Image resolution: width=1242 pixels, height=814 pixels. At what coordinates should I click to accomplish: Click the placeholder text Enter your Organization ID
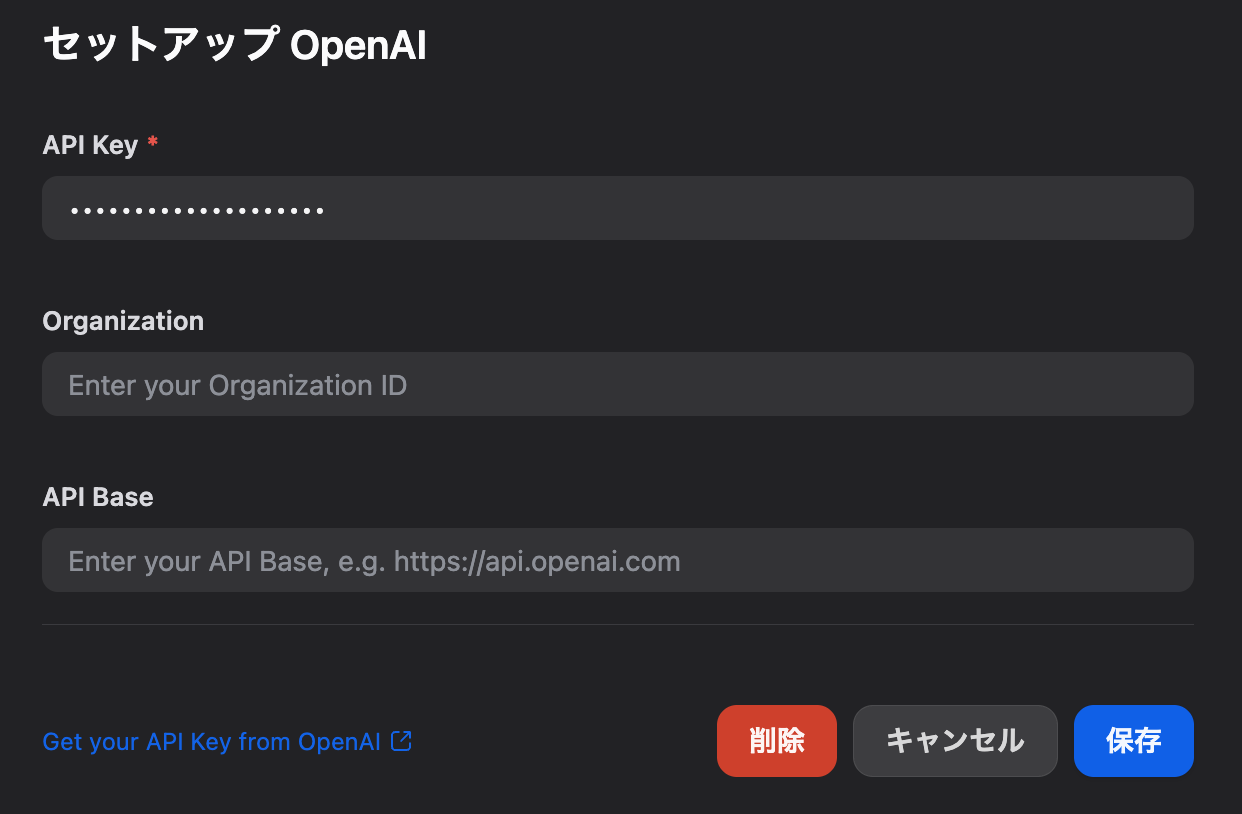[238, 386]
